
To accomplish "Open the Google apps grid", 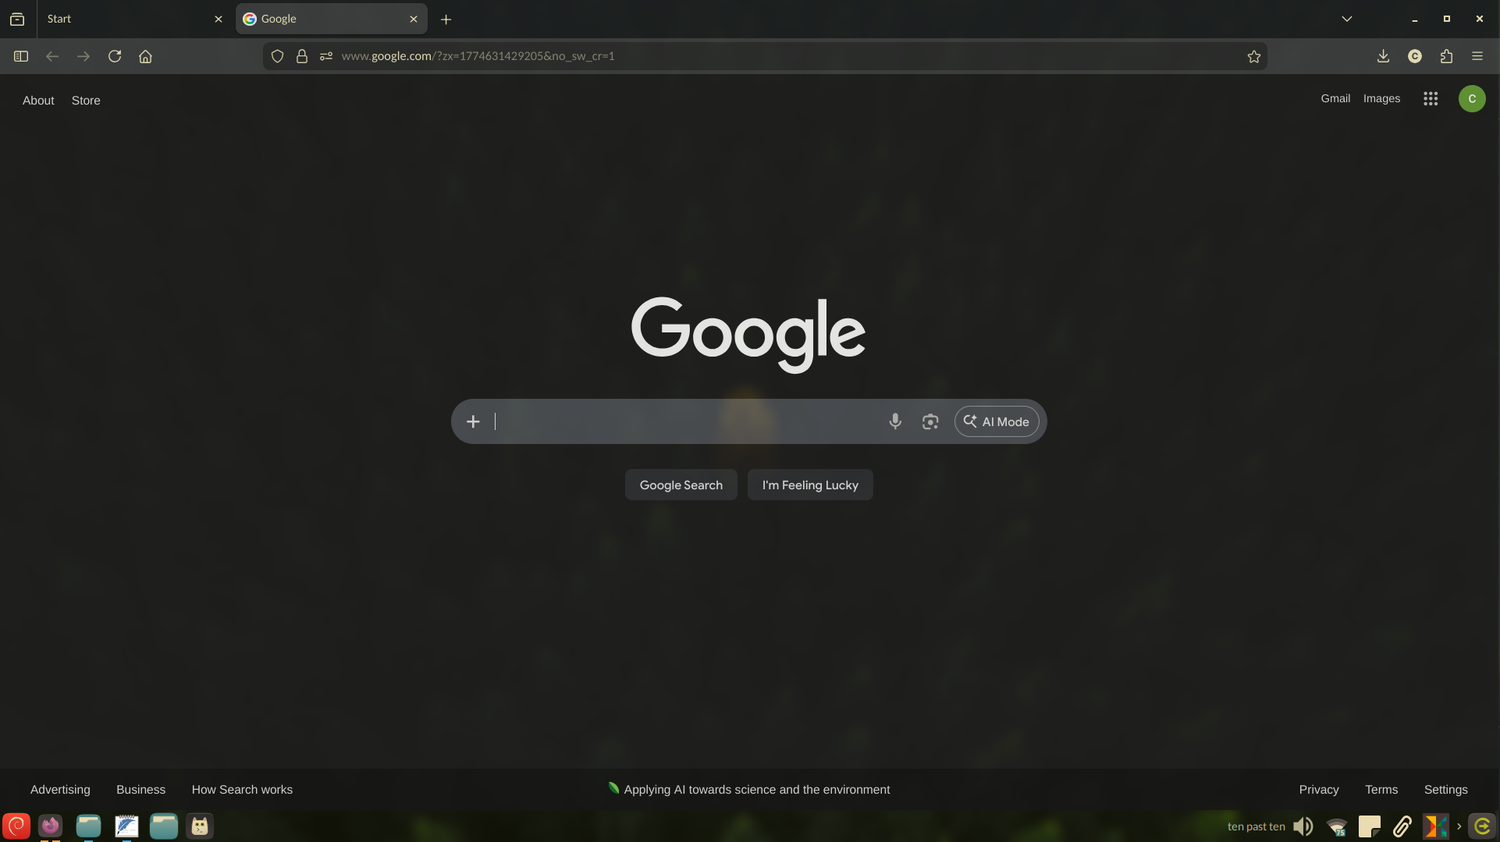I will [1431, 99].
